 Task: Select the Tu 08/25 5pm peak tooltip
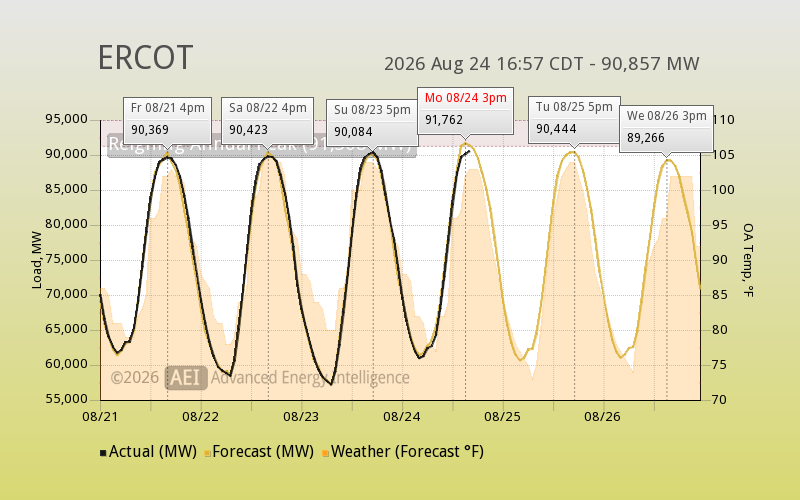click(574, 119)
